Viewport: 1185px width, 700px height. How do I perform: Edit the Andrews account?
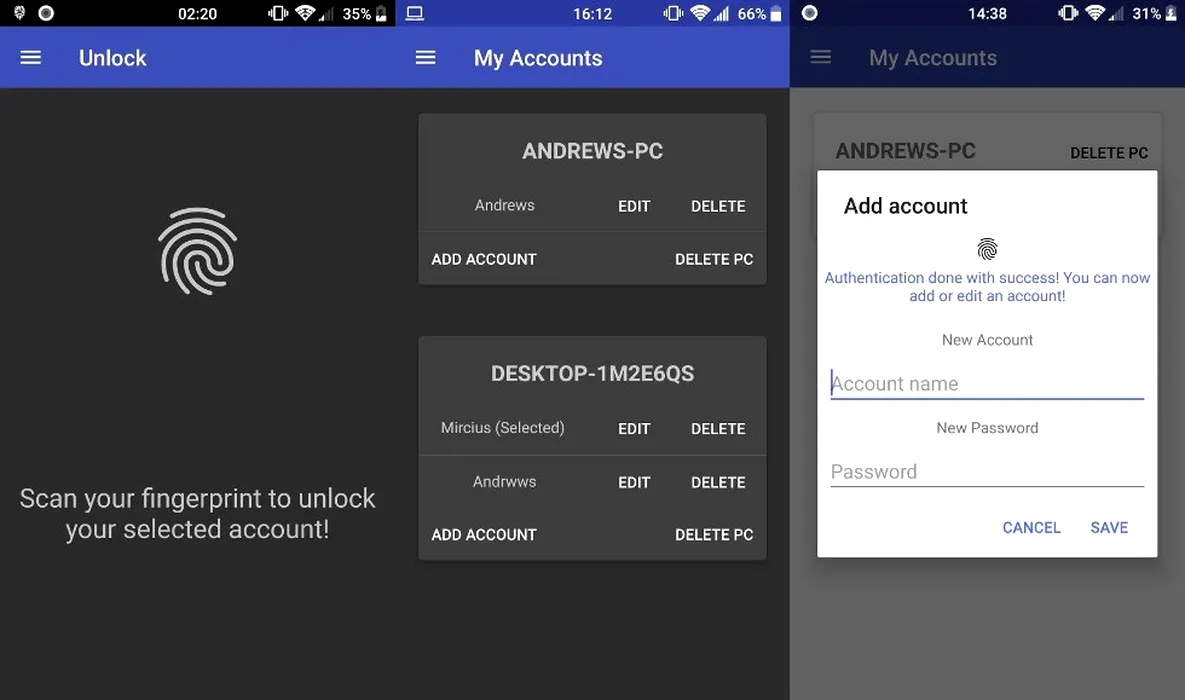(x=634, y=206)
